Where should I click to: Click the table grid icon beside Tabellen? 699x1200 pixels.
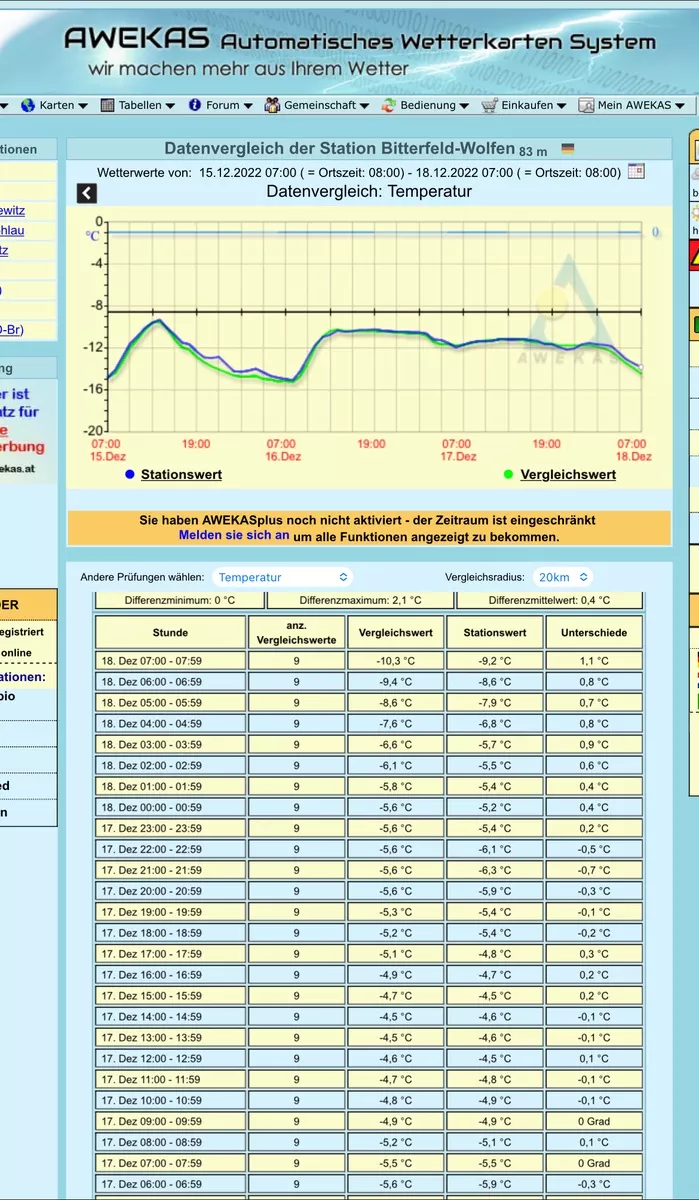coord(107,105)
